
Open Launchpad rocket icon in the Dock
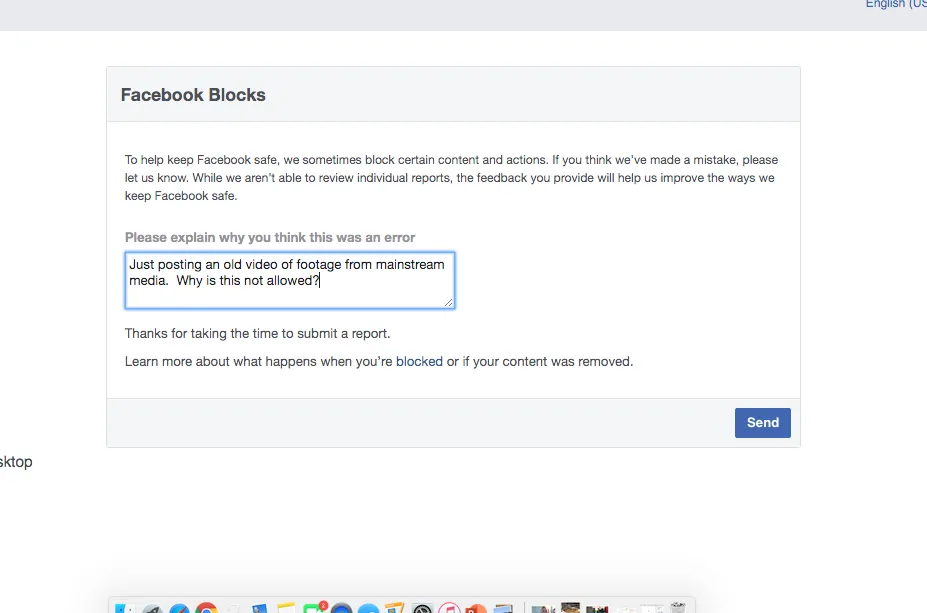click(x=153, y=608)
